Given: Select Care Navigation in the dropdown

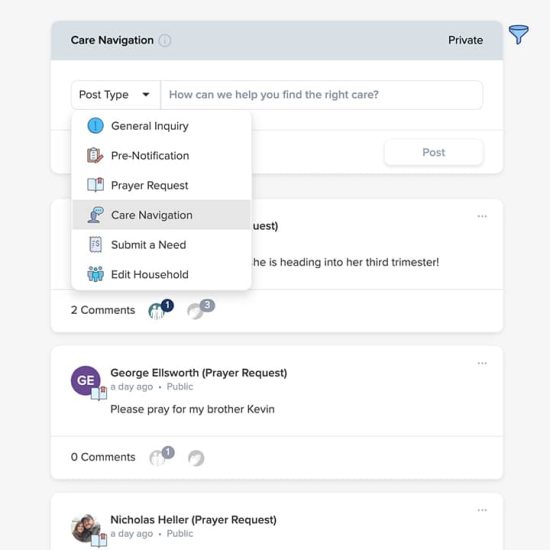Looking at the screenshot, I should (x=161, y=215).
